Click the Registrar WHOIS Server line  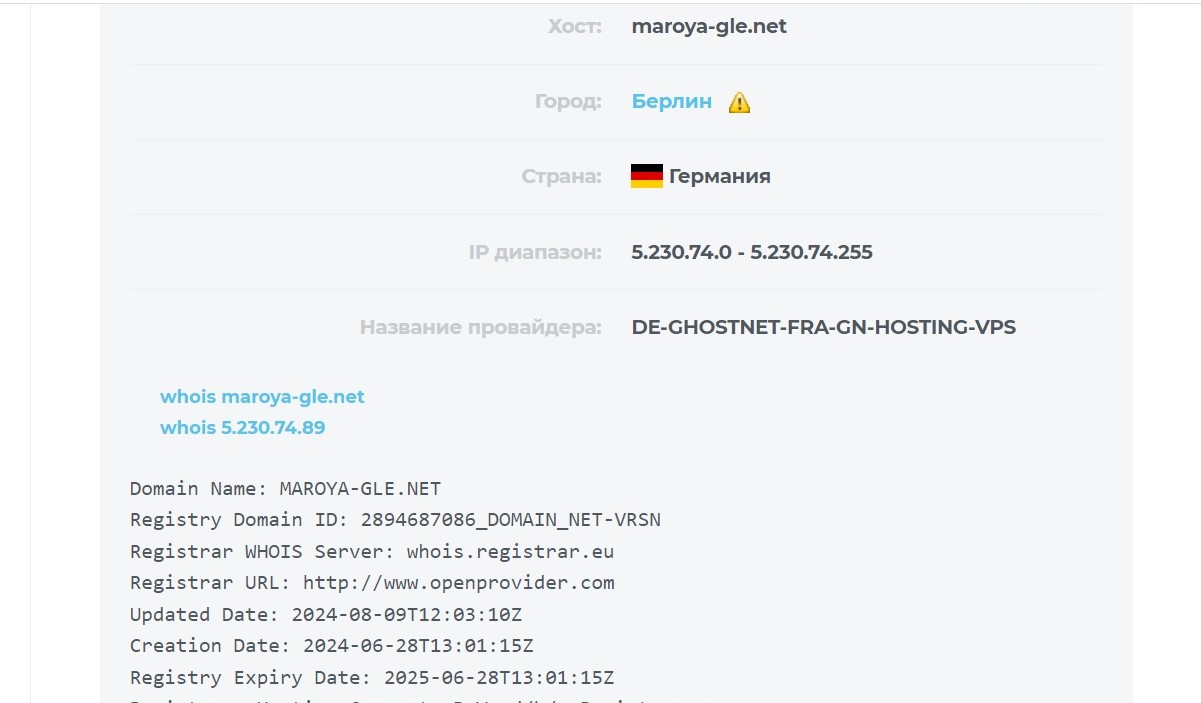(372, 551)
